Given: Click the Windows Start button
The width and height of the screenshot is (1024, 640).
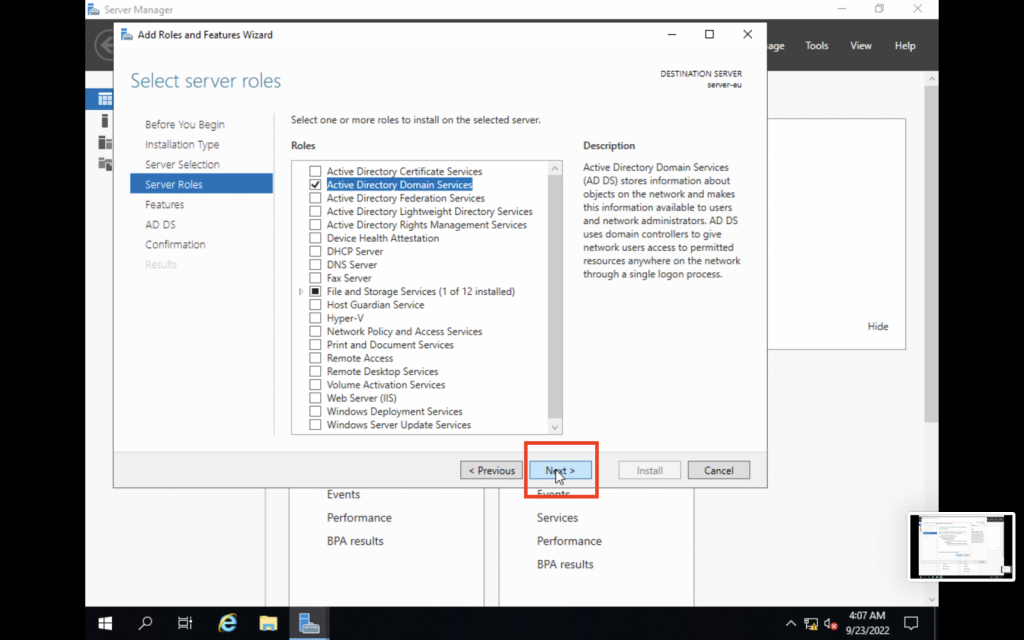Looking at the screenshot, I should coord(105,623).
